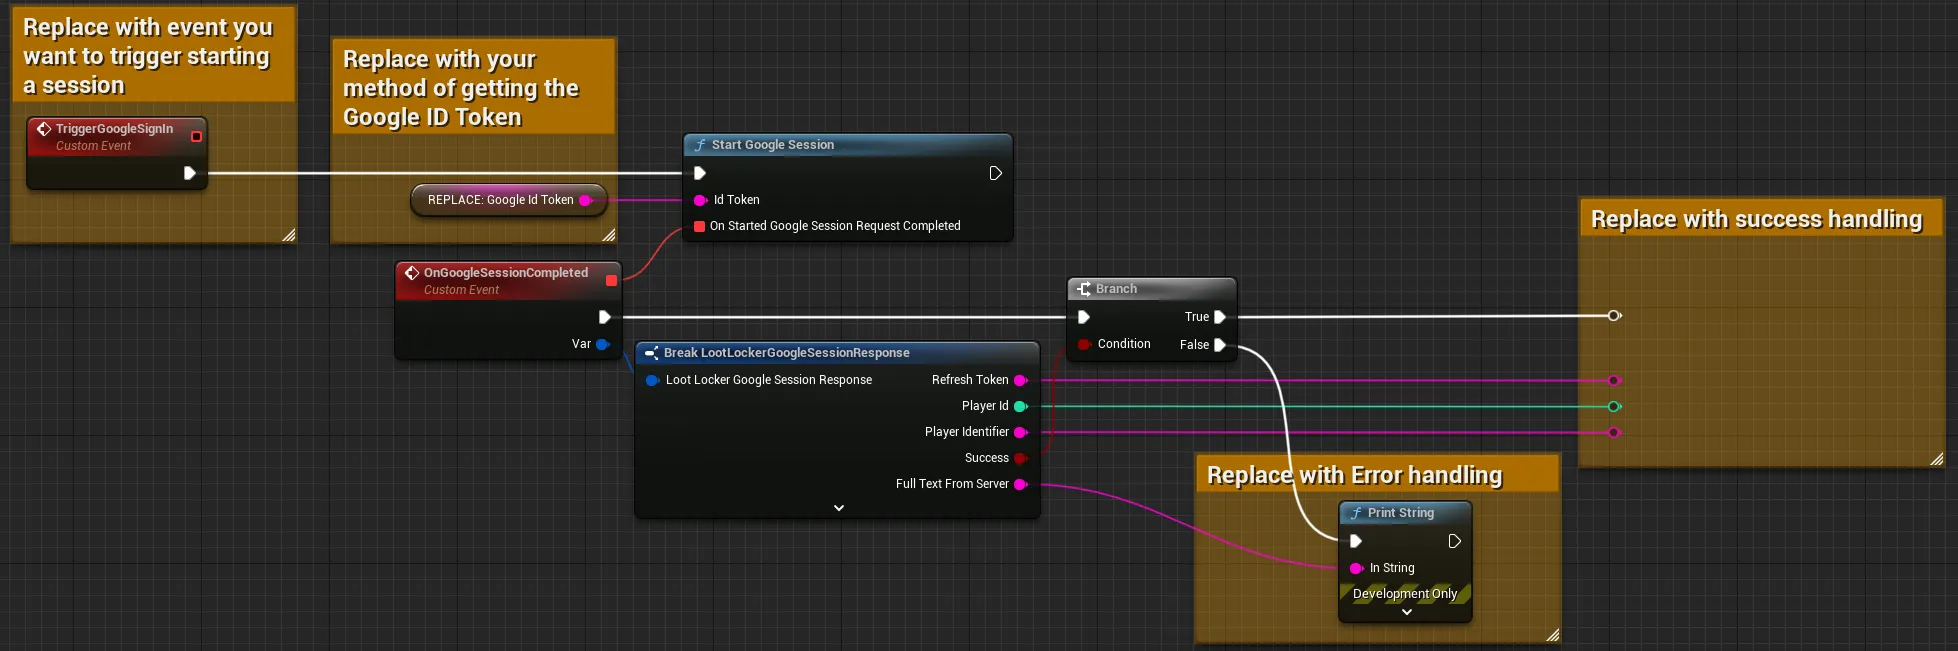Screen dimensions: 1958x651
Task: Click the white execution reroute node in success box
Action: pos(1614,316)
